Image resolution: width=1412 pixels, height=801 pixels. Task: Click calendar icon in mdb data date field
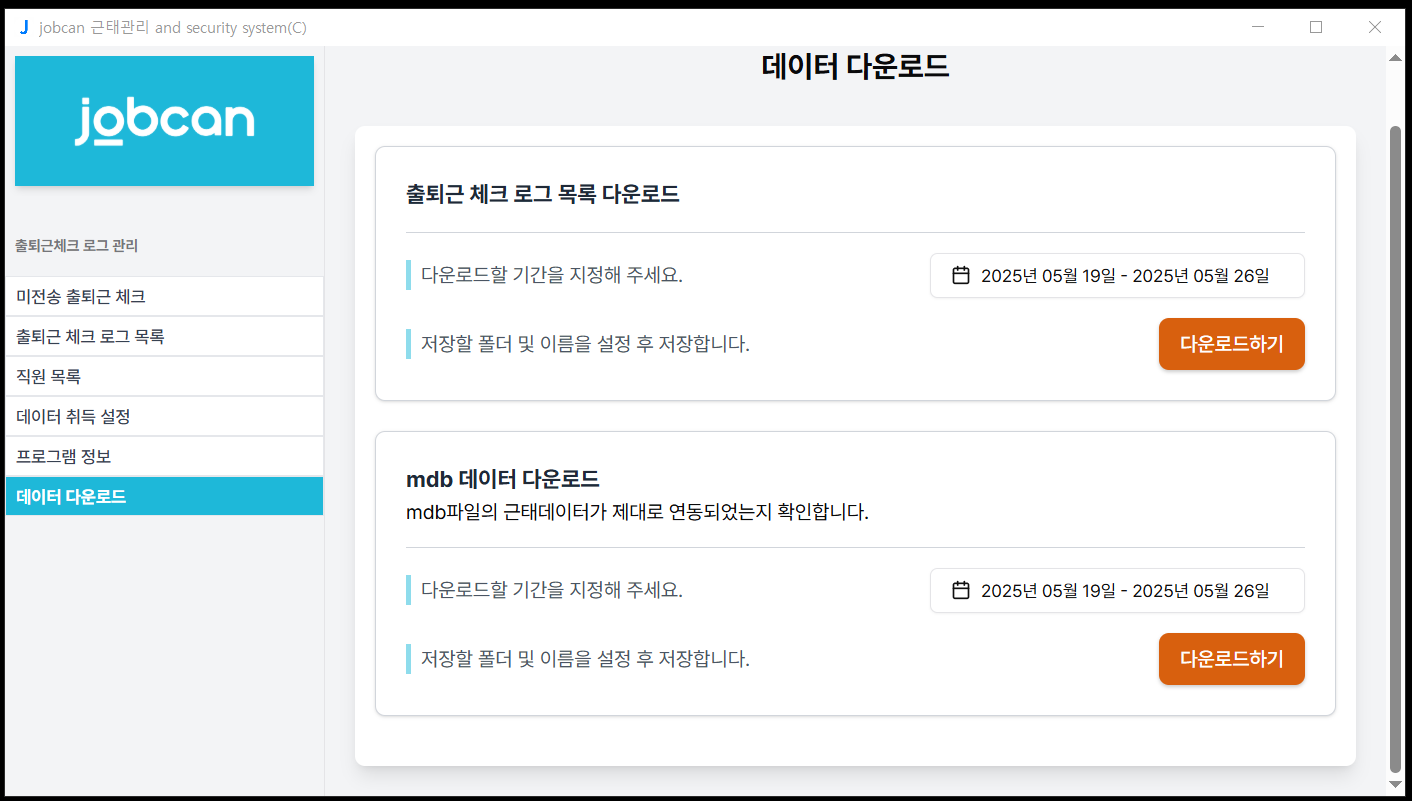pyautogui.click(x=960, y=591)
